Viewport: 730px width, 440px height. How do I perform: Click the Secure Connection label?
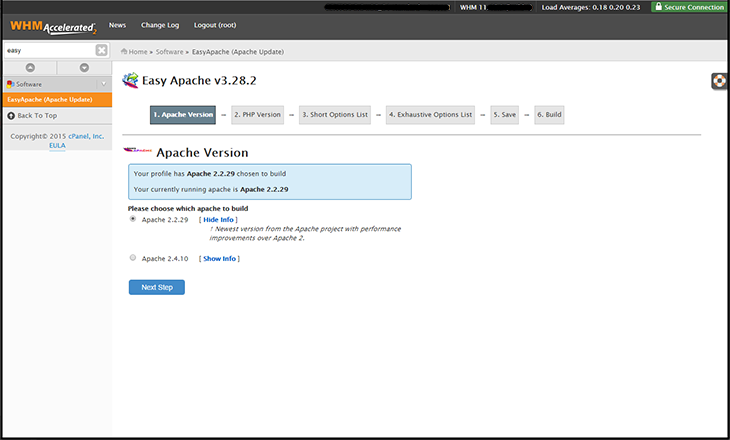694,7
